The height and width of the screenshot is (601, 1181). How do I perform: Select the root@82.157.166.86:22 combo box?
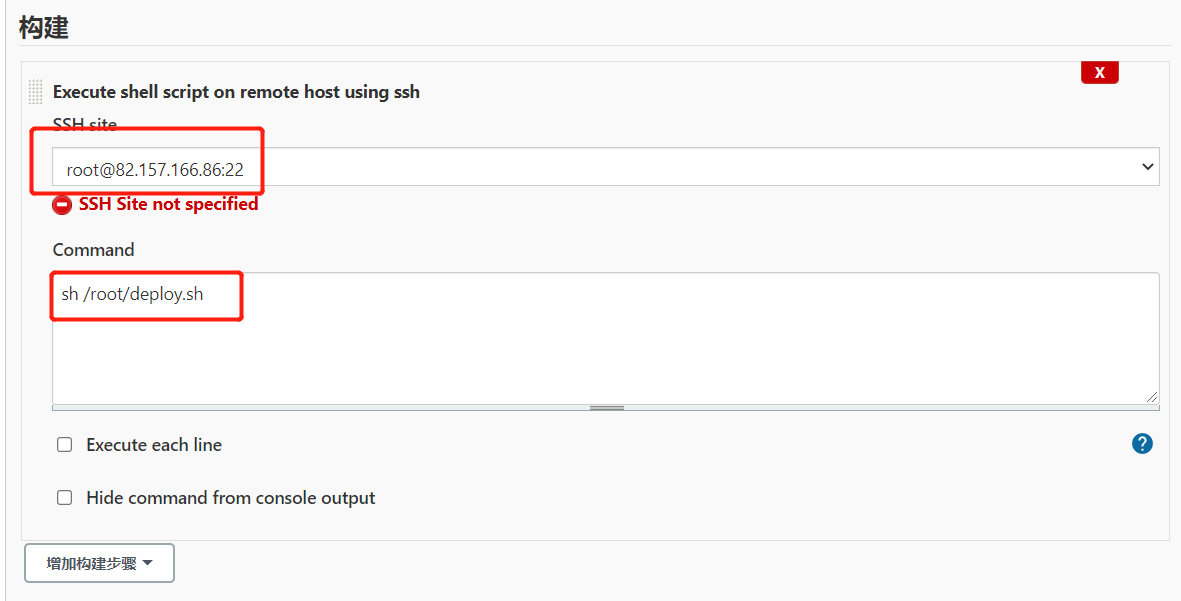(x=606, y=167)
